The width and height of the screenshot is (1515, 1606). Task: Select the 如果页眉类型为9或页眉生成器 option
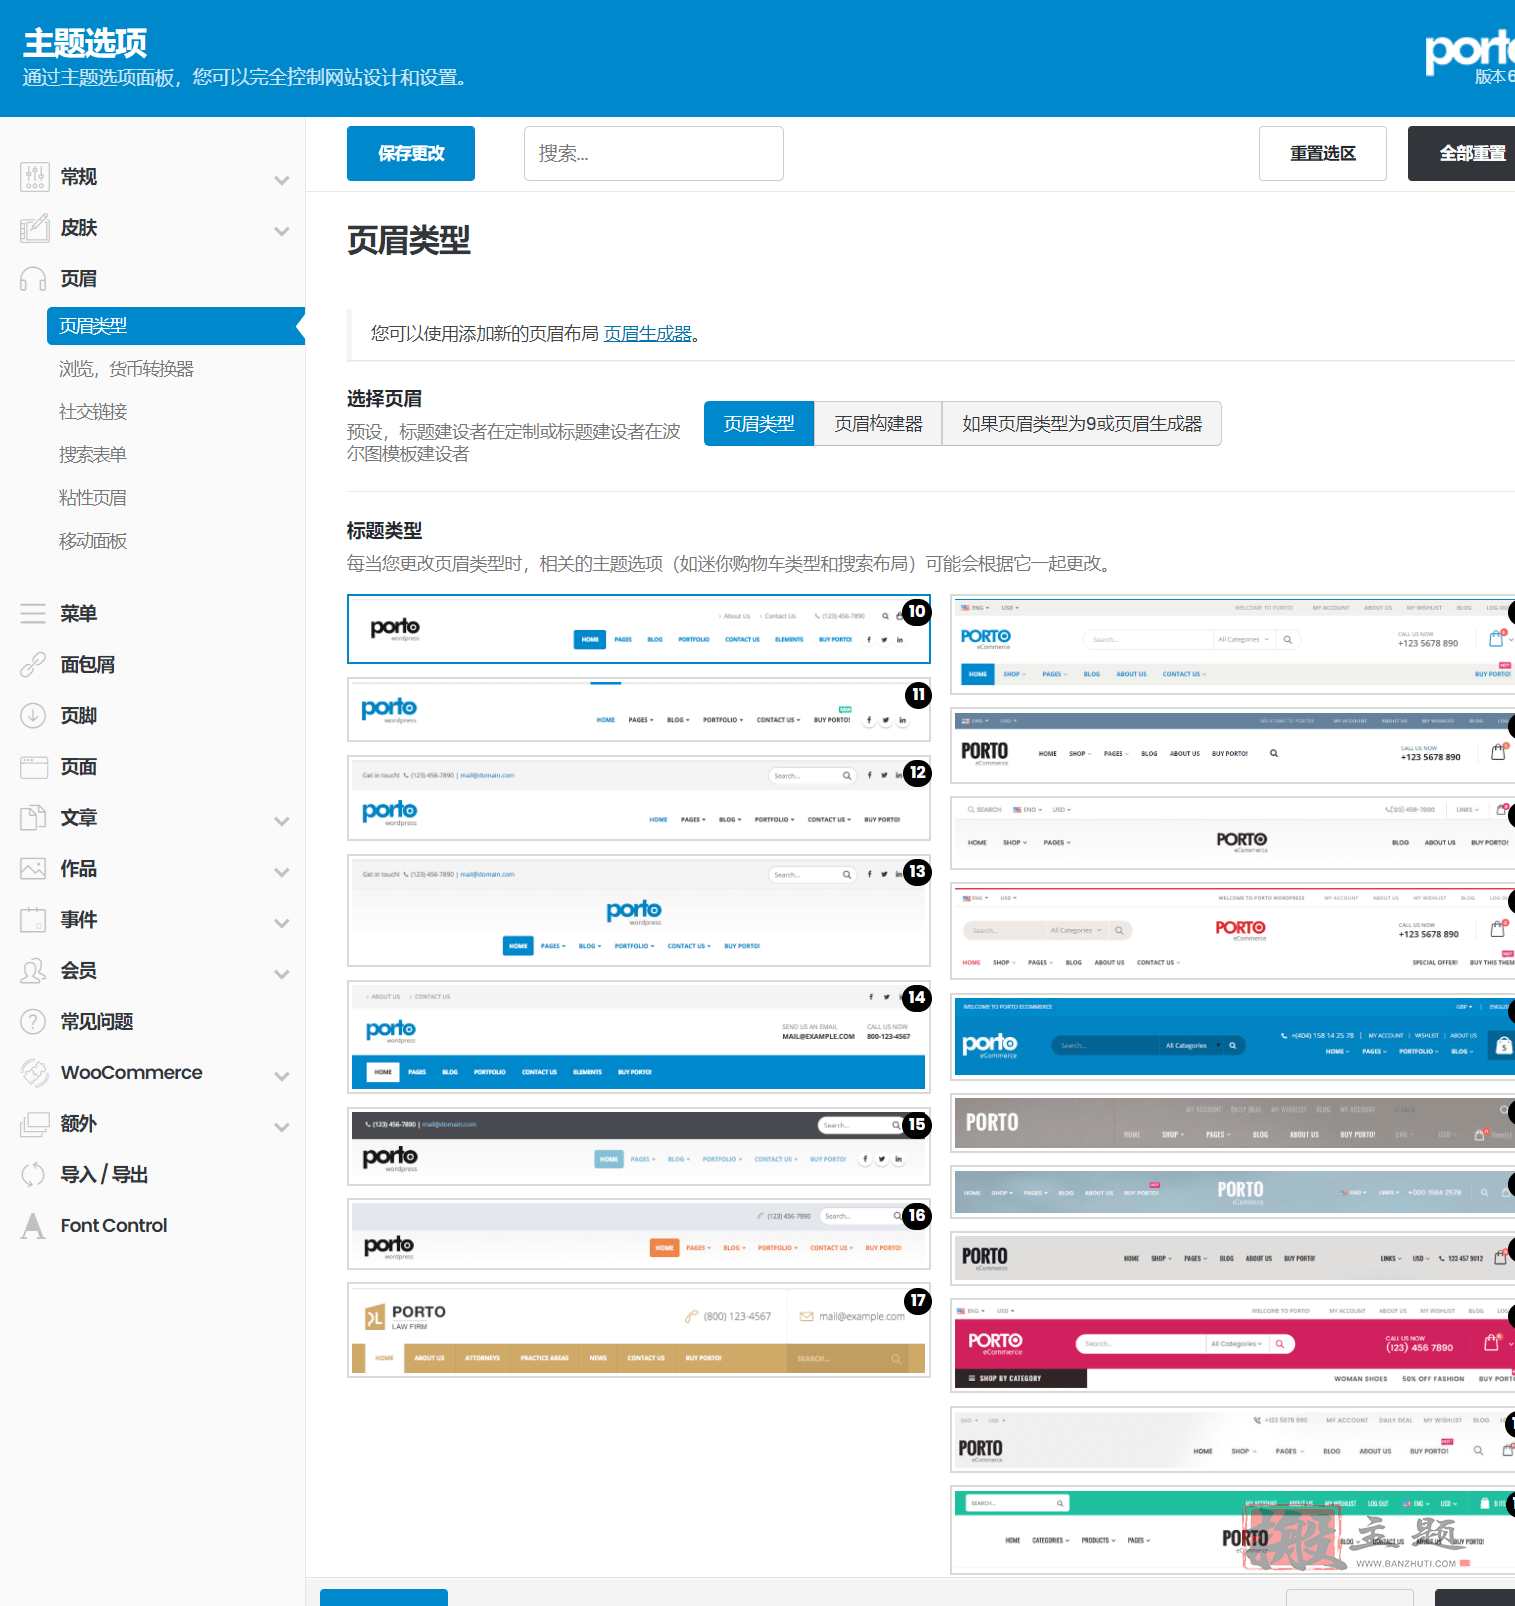[x=1082, y=423]
